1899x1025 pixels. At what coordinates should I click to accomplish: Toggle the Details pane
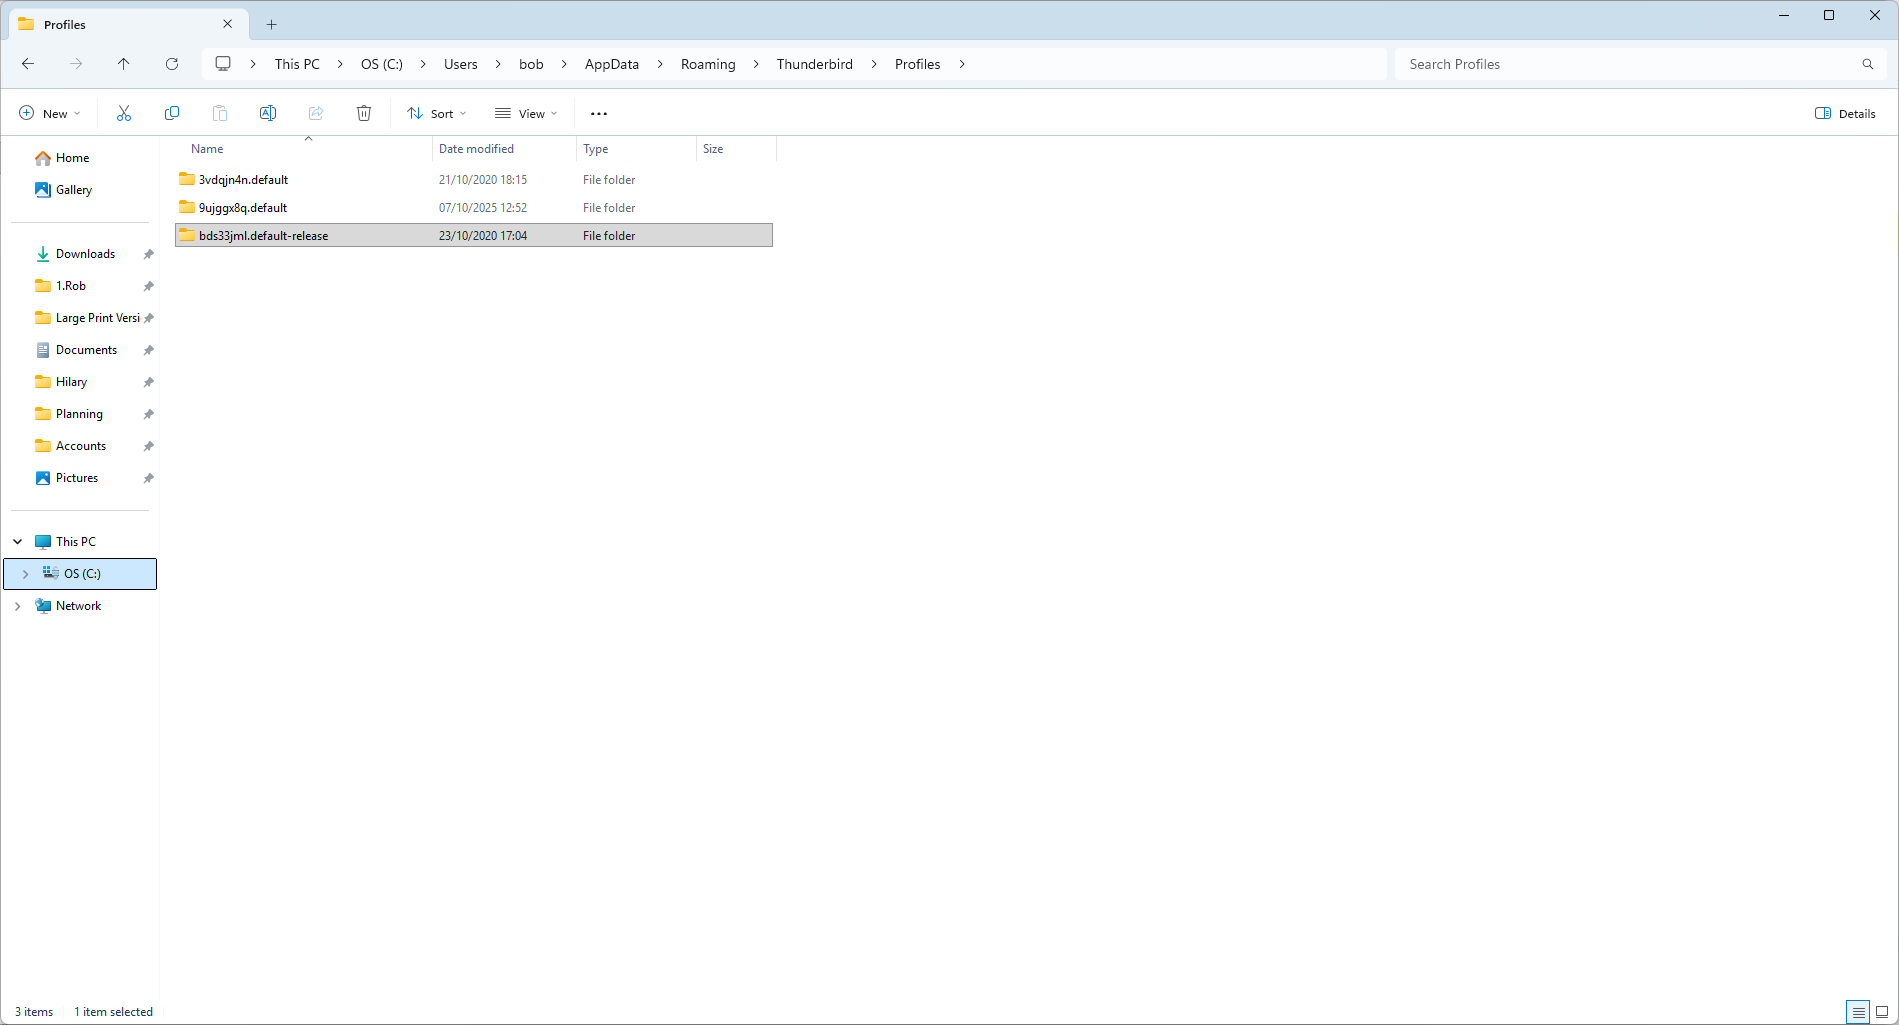point(1845,114)
